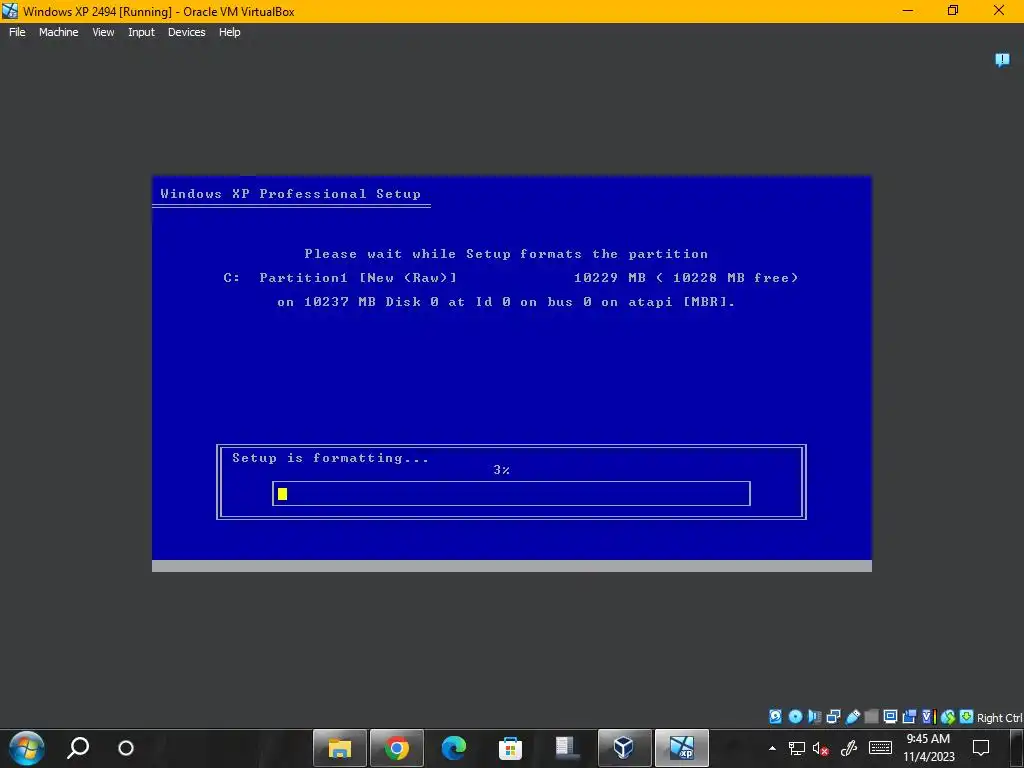
Task: Click 'Setup is formatting...' text
Action: pos(330,458)
